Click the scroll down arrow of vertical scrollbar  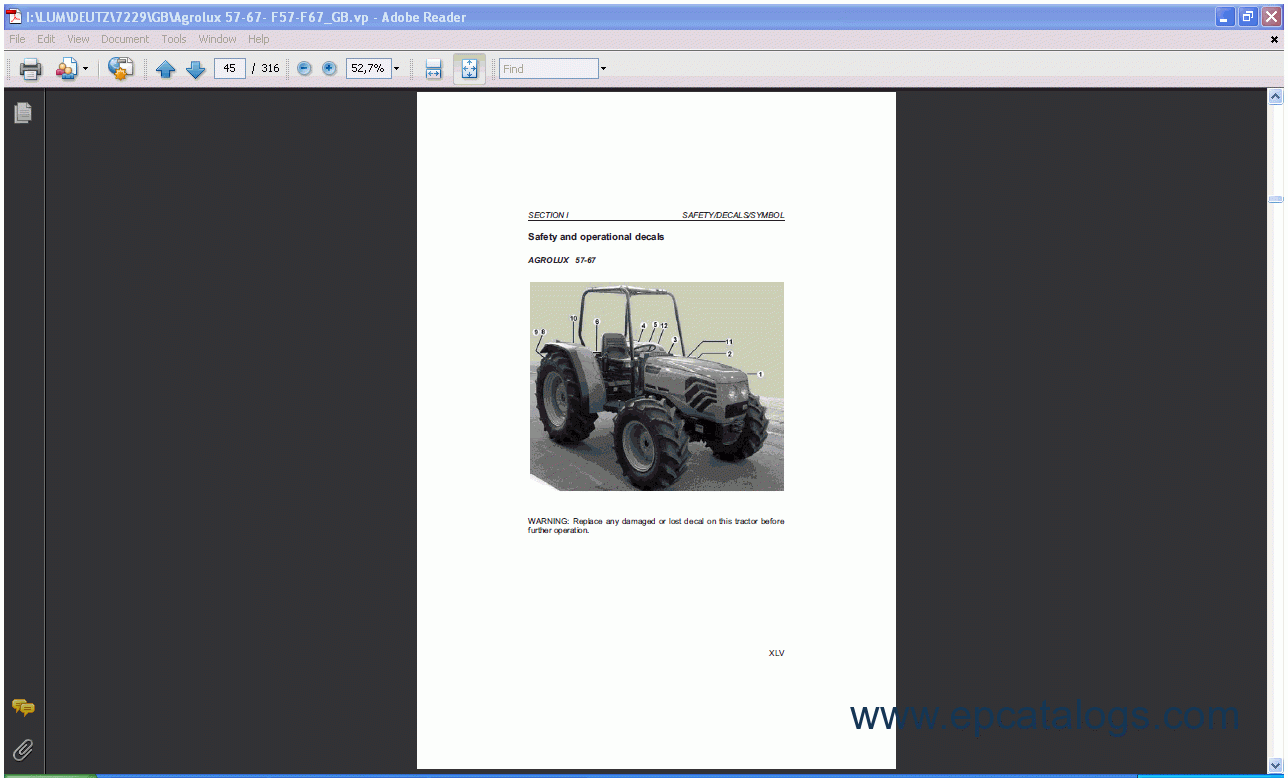pyautogui.click(x=1275, y=766)
